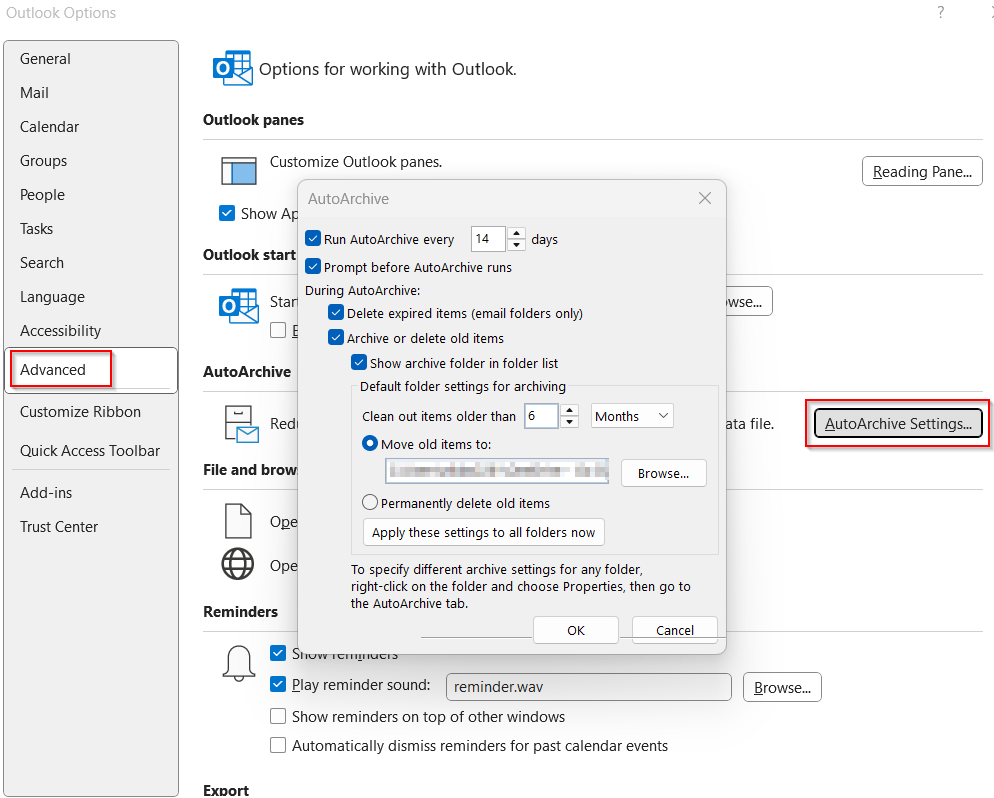Open the help question mark icon

(941, 12)
